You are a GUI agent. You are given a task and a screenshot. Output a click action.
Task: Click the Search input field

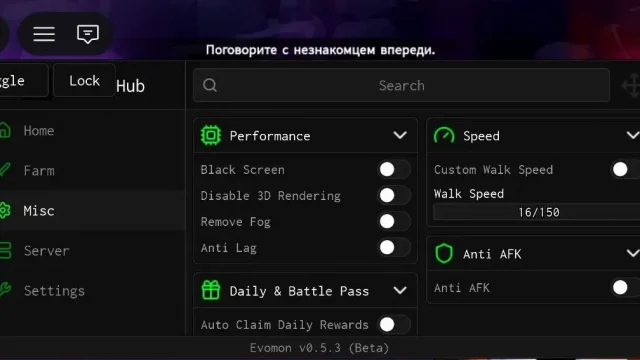pos(402,85)
